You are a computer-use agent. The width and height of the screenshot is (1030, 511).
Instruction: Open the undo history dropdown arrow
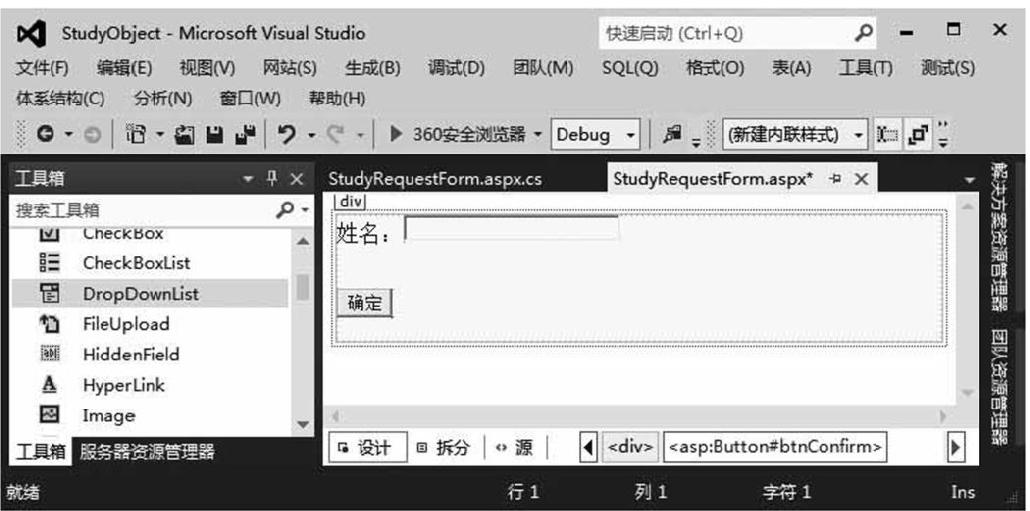312,136
